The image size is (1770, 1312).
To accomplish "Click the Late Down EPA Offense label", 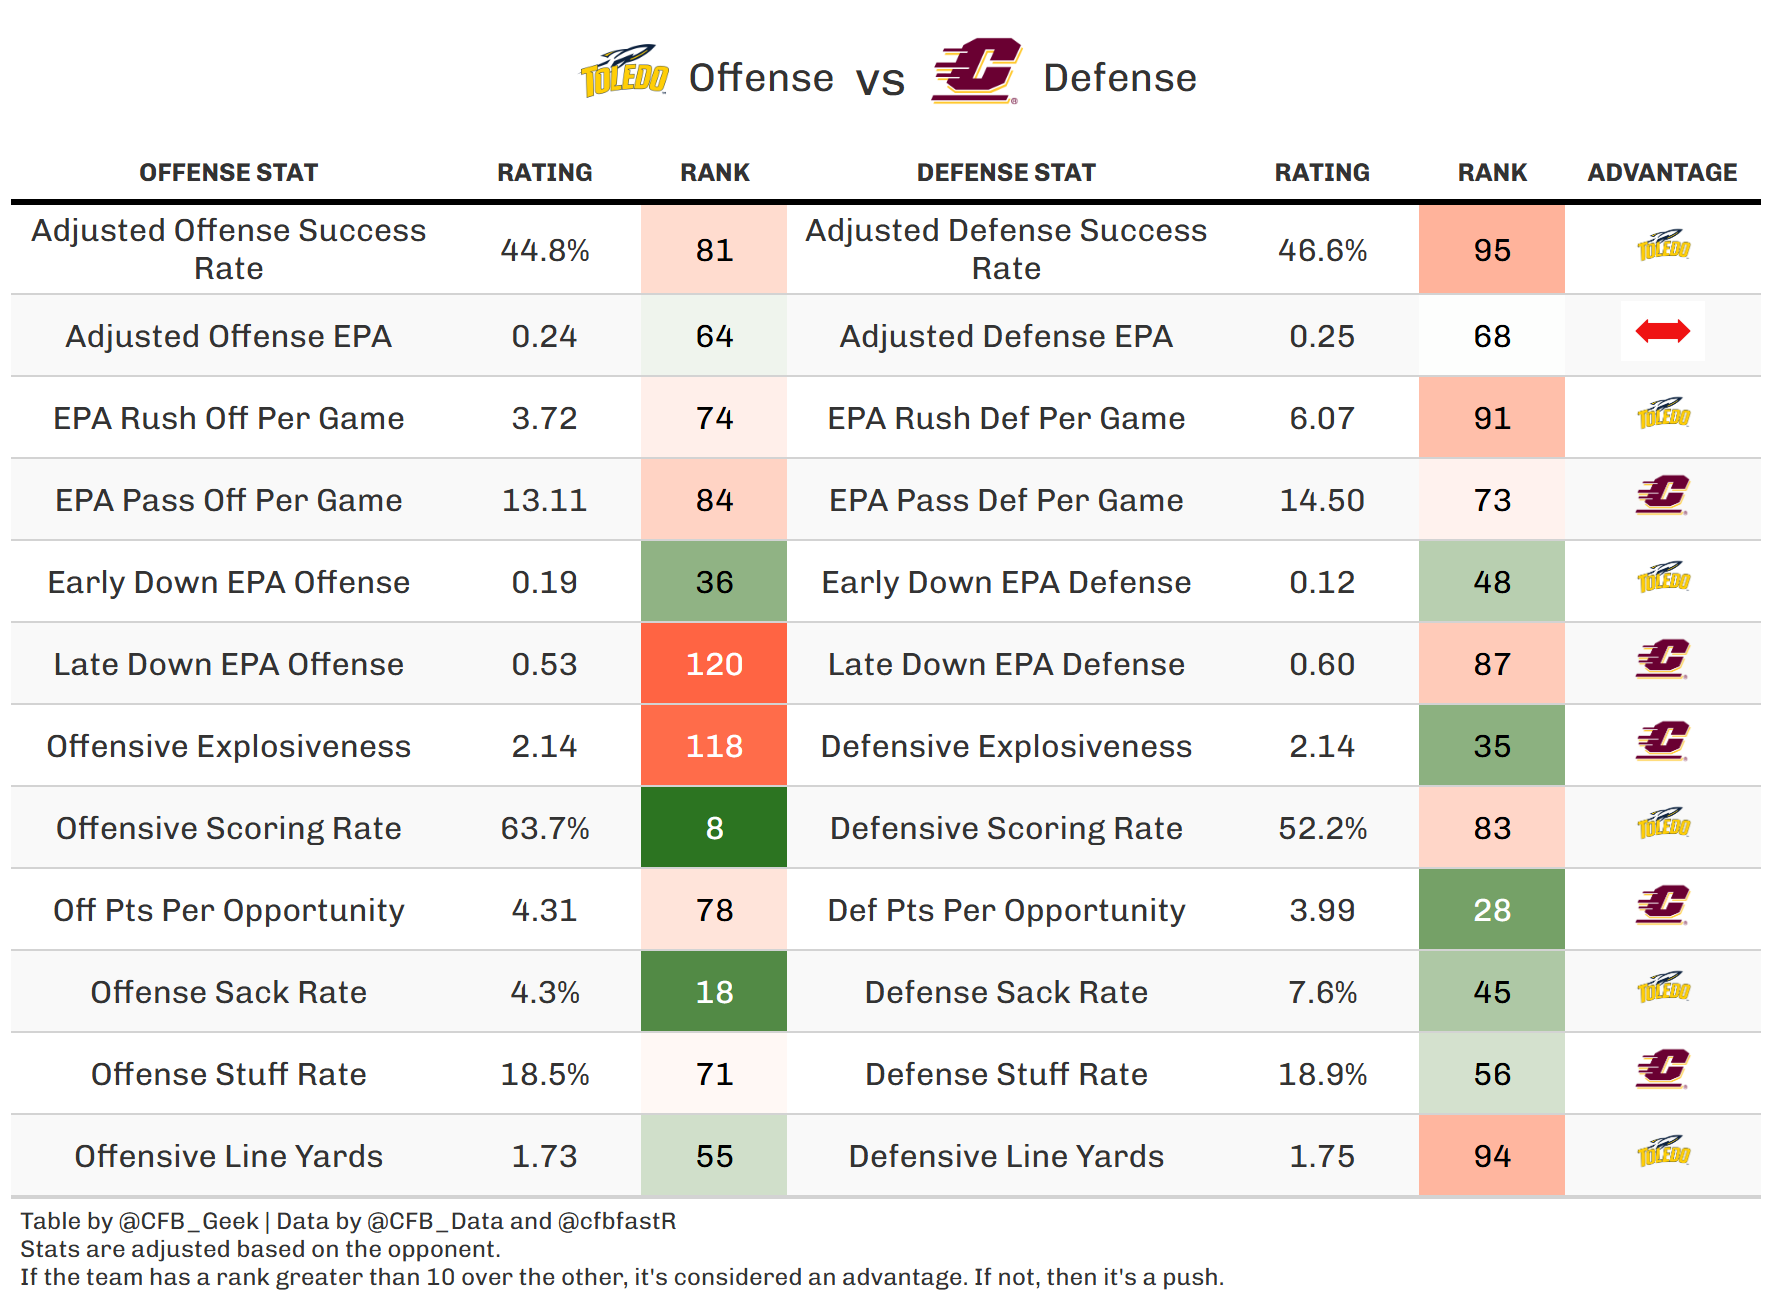I will tap(228, 664).
